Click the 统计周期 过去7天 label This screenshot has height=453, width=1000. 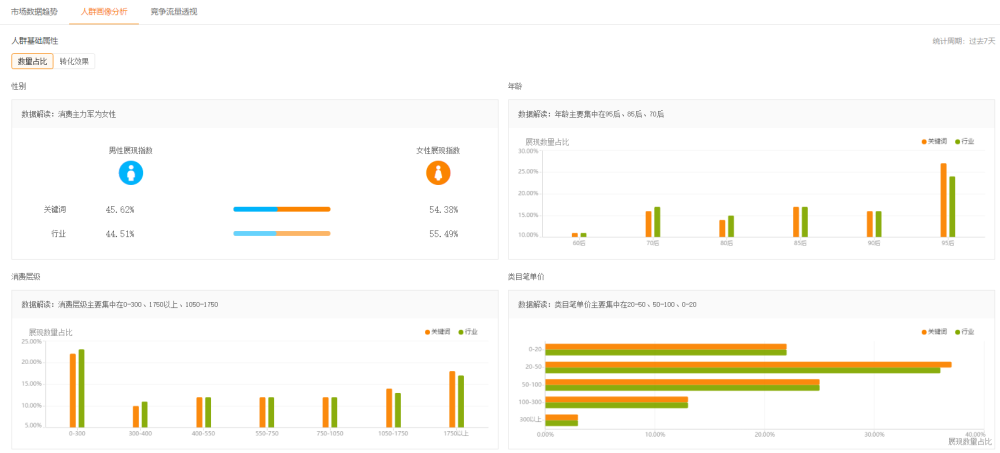963,41
